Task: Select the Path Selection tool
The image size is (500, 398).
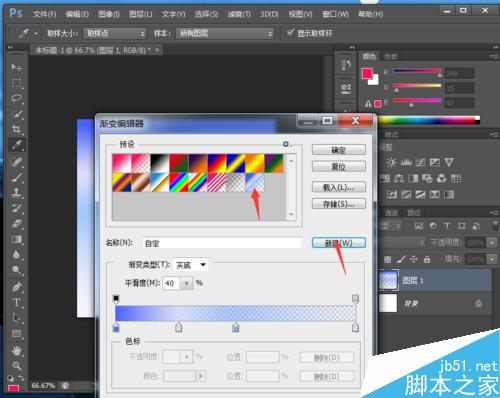Action: click(x=16, y=318)
